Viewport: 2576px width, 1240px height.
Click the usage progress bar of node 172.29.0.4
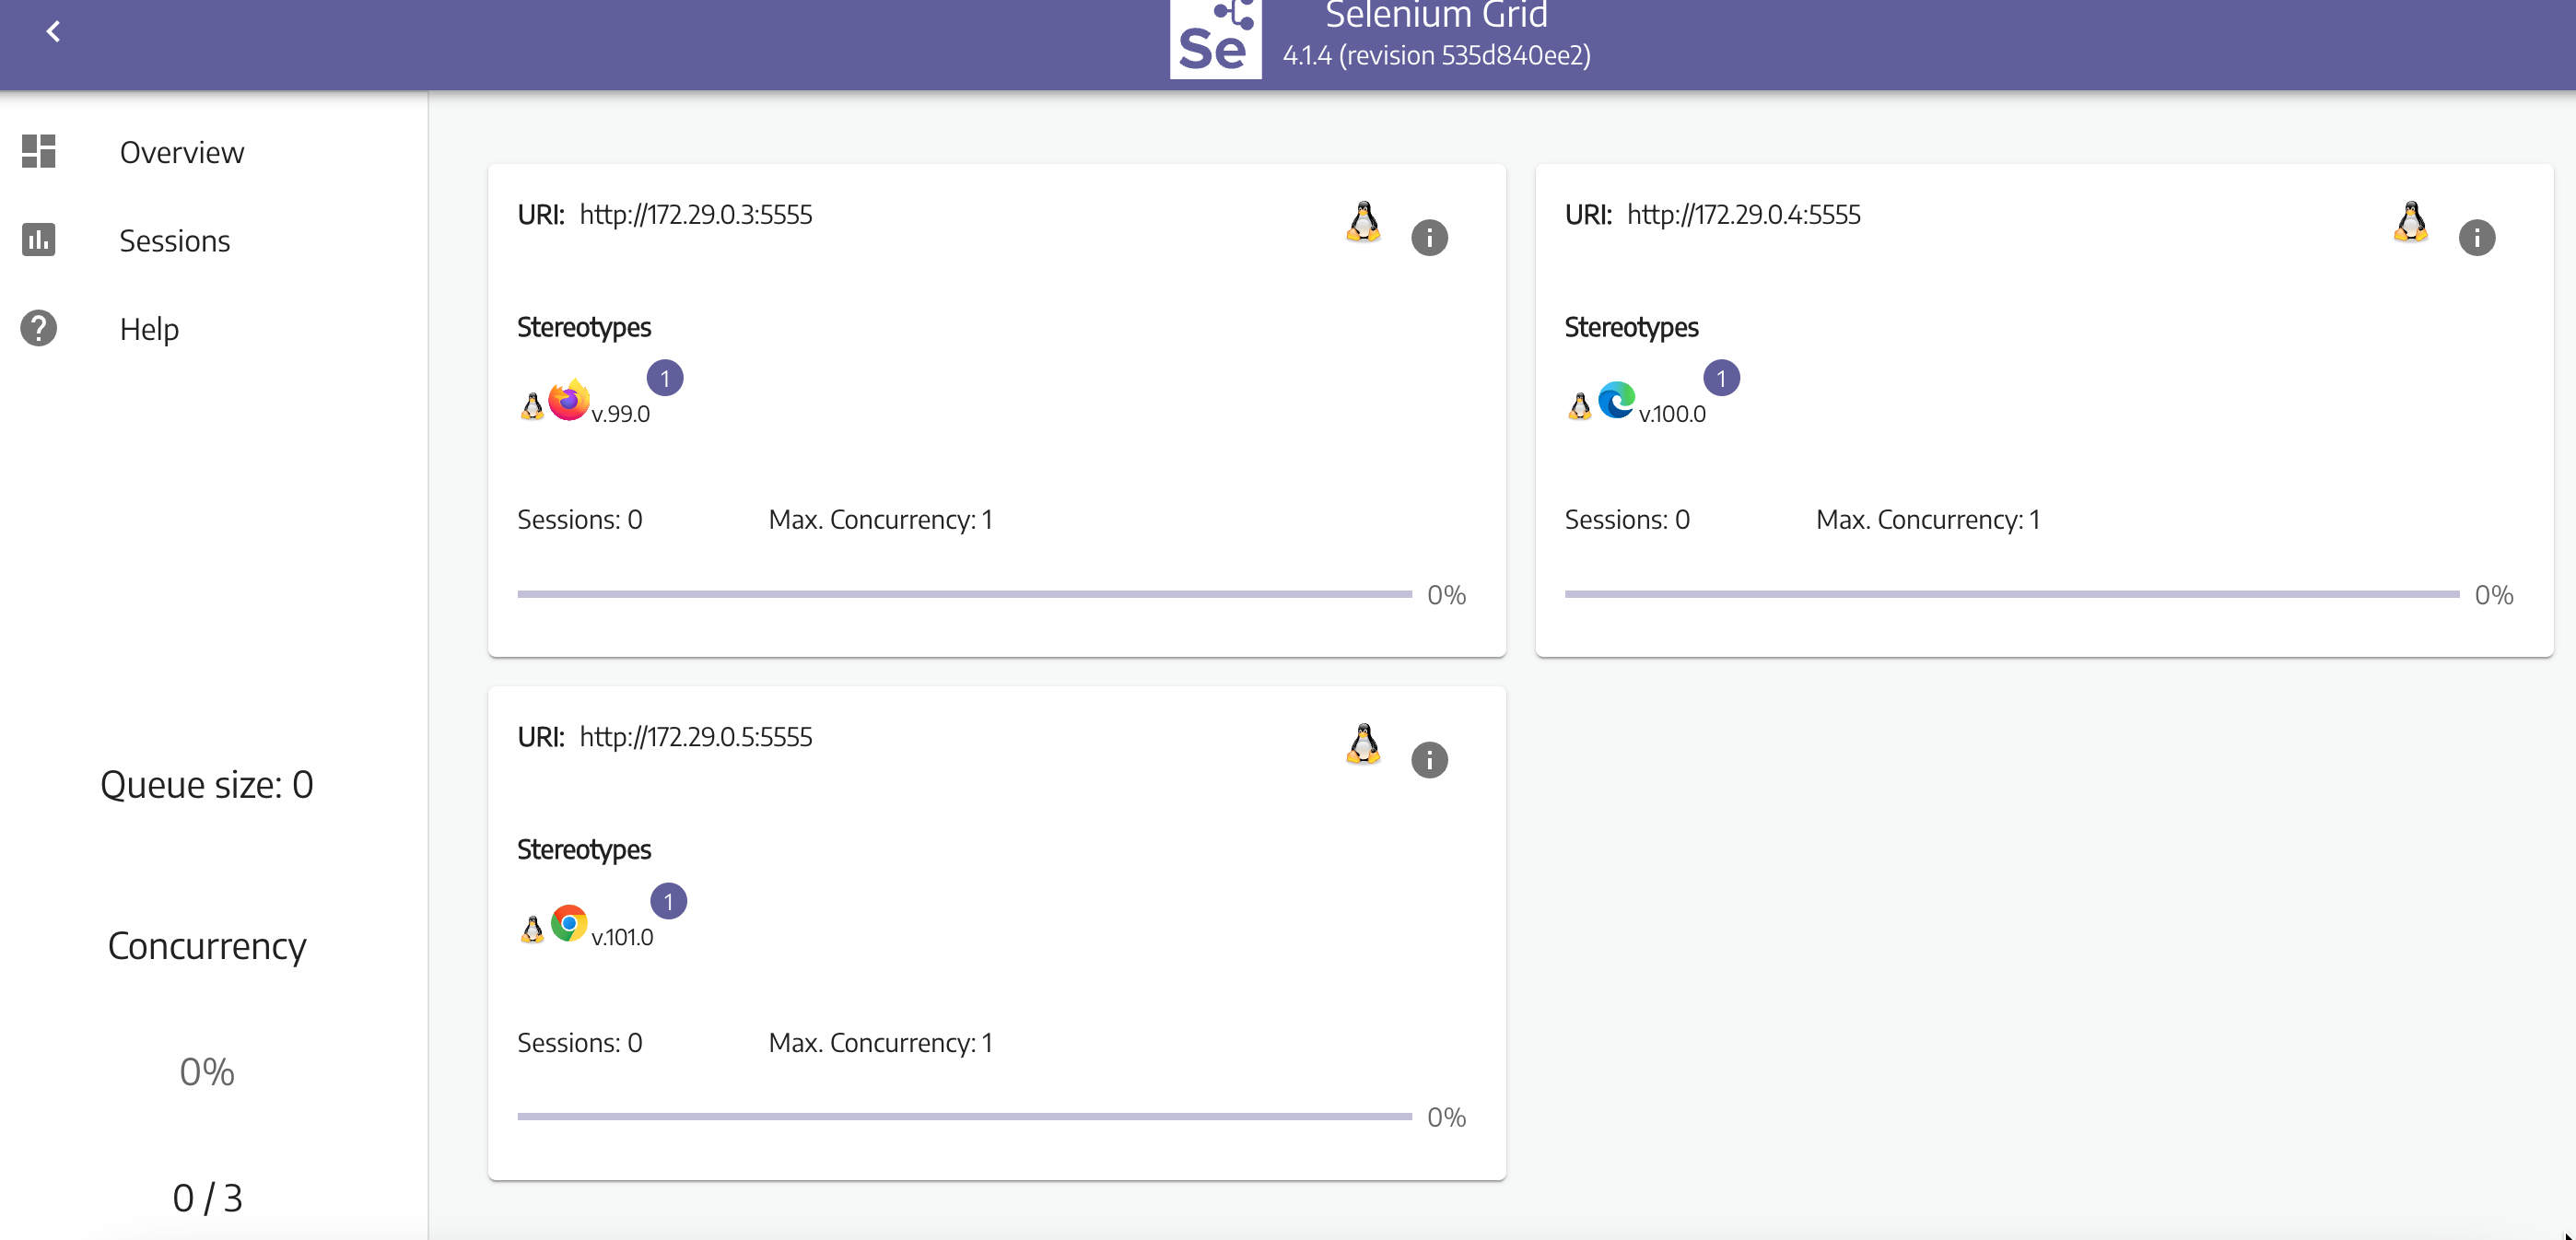tap(2011, 594)
